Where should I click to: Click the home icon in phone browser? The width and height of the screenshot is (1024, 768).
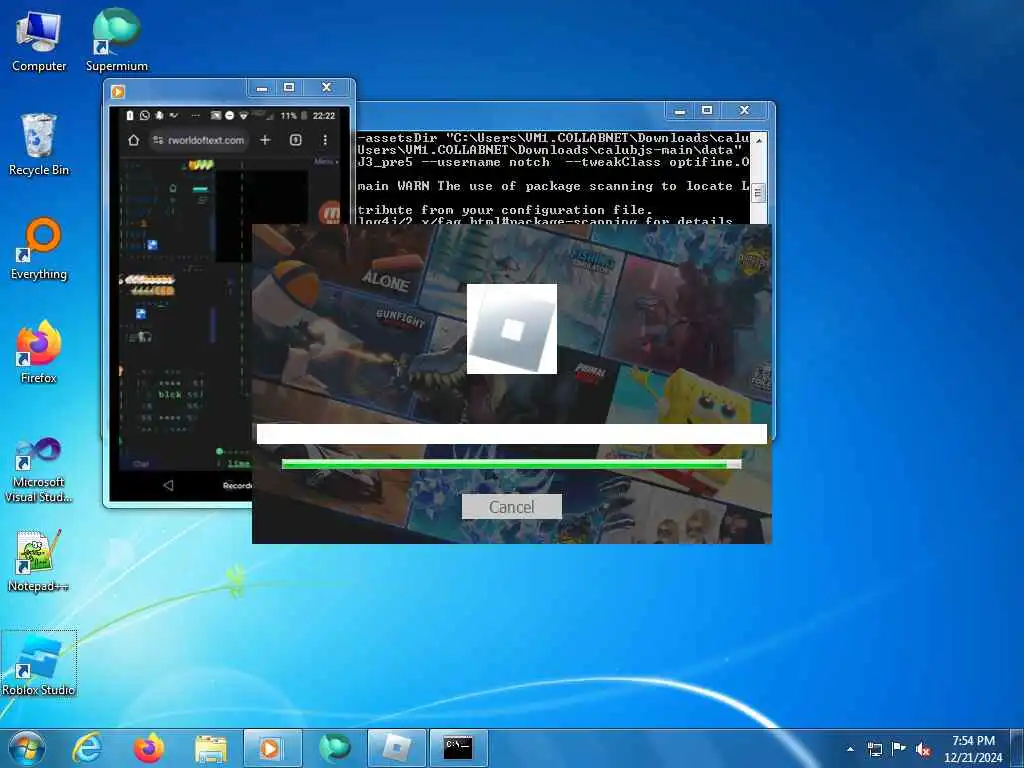(133, 140)
